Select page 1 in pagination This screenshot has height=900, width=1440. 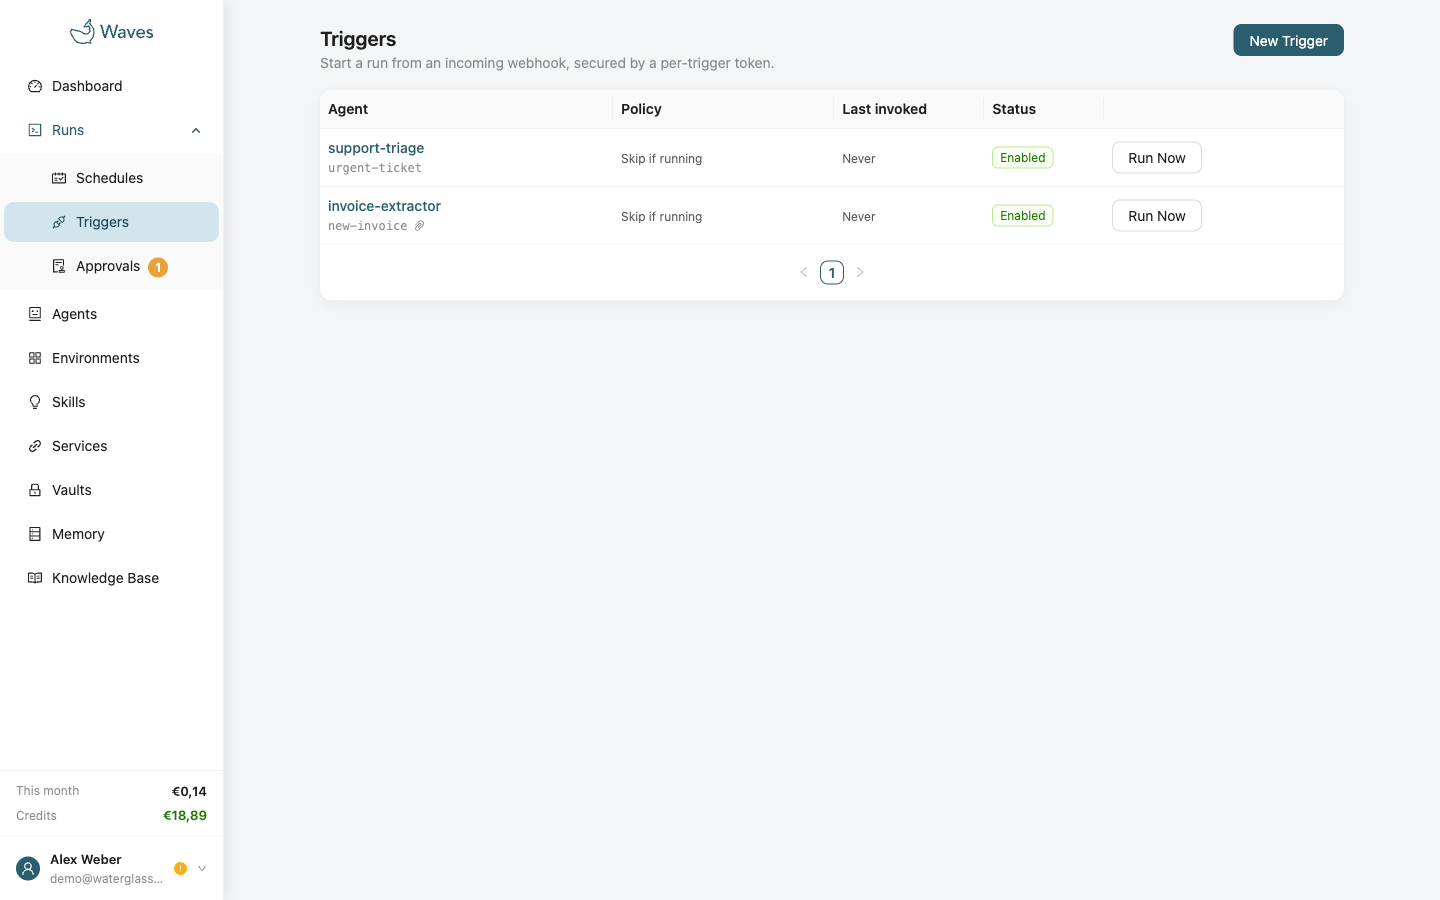(x=832, y=272)
